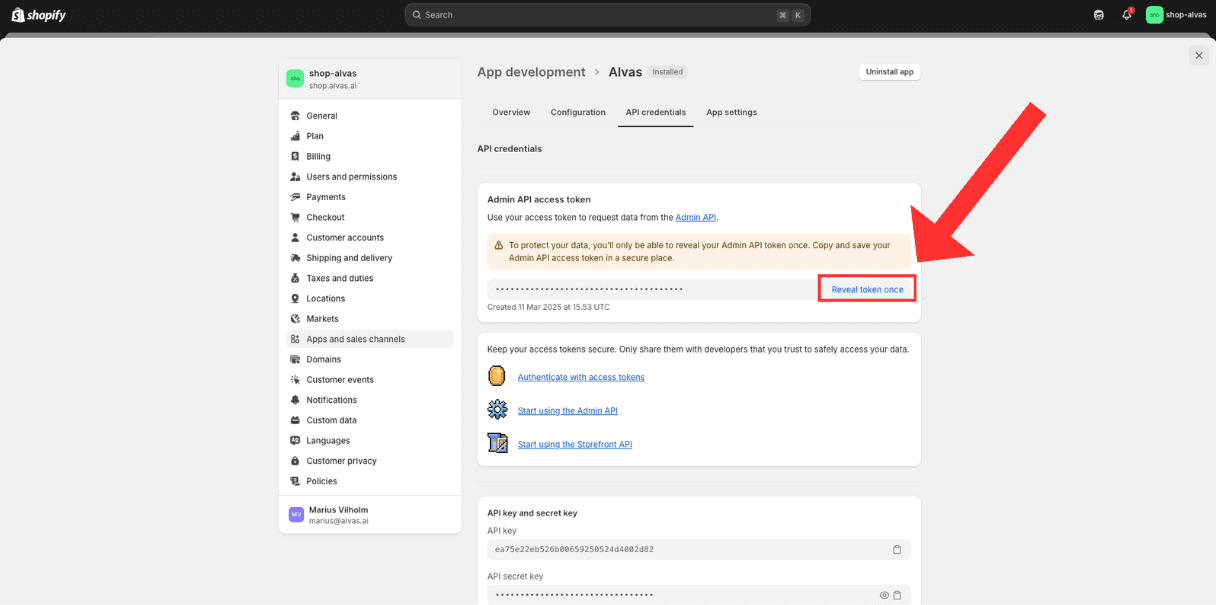1216x605 pixels.
Task: Click the Shopify logo in the top bar
Action: point(38,15)
